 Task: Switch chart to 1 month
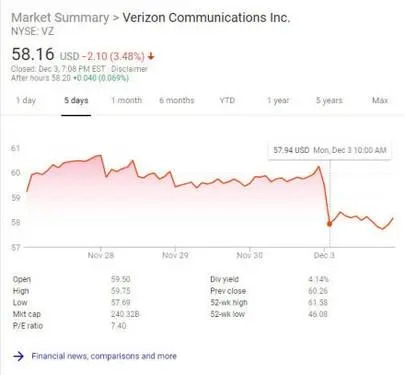(127, 100)
